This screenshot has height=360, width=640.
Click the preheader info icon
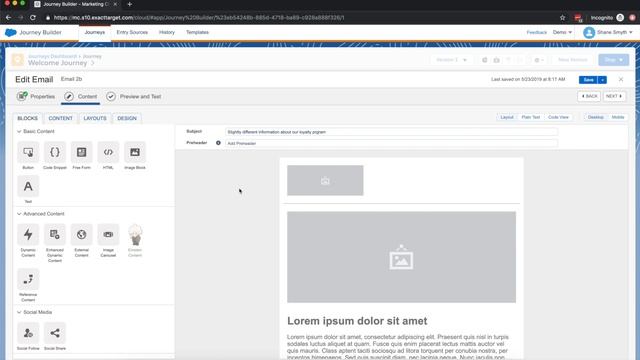click(x=218, y=143)
